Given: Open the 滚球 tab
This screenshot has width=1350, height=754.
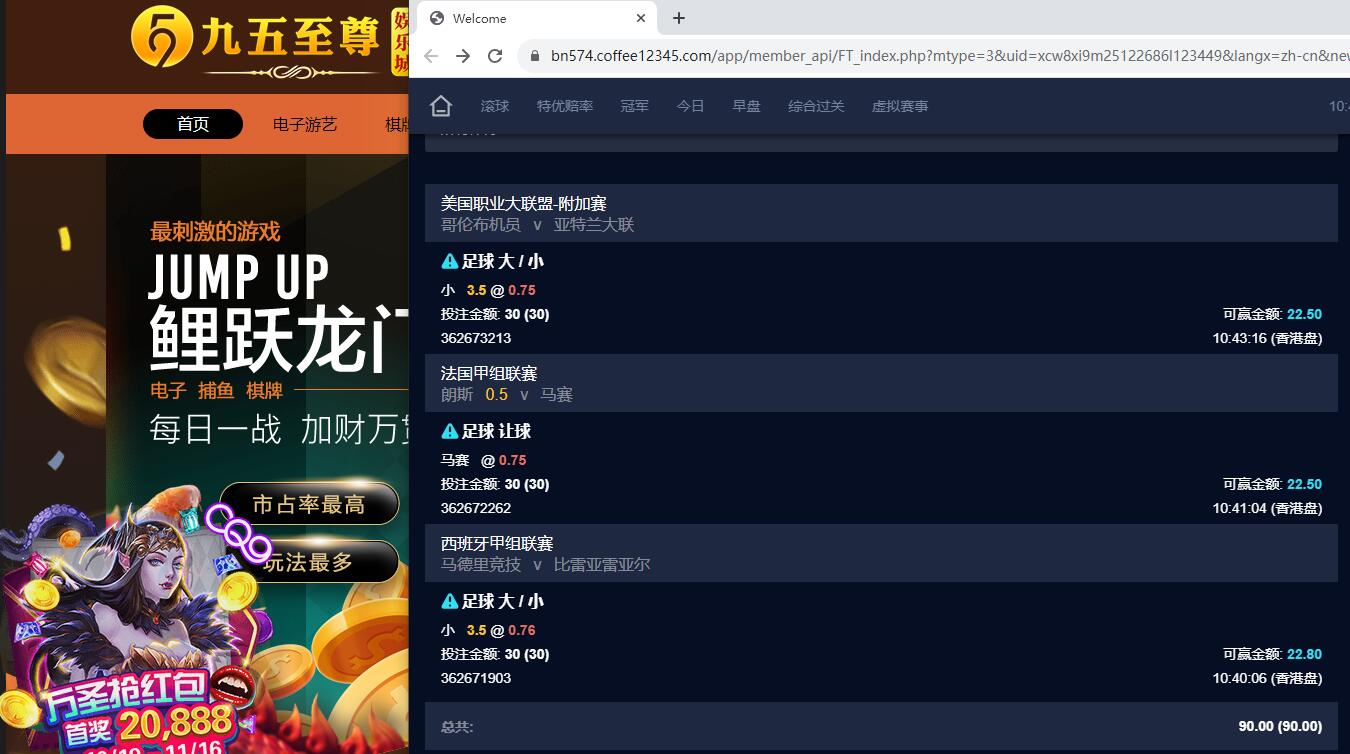Looking at the screenshot, I should coord(495,106).
